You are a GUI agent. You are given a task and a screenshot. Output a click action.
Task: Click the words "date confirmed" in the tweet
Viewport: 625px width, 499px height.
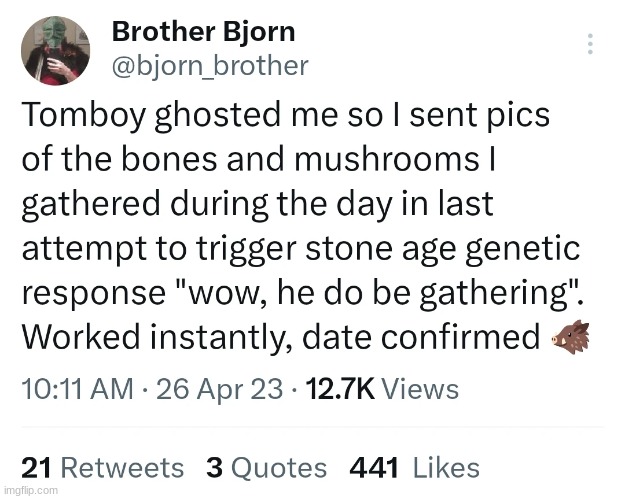coord(421,338)
